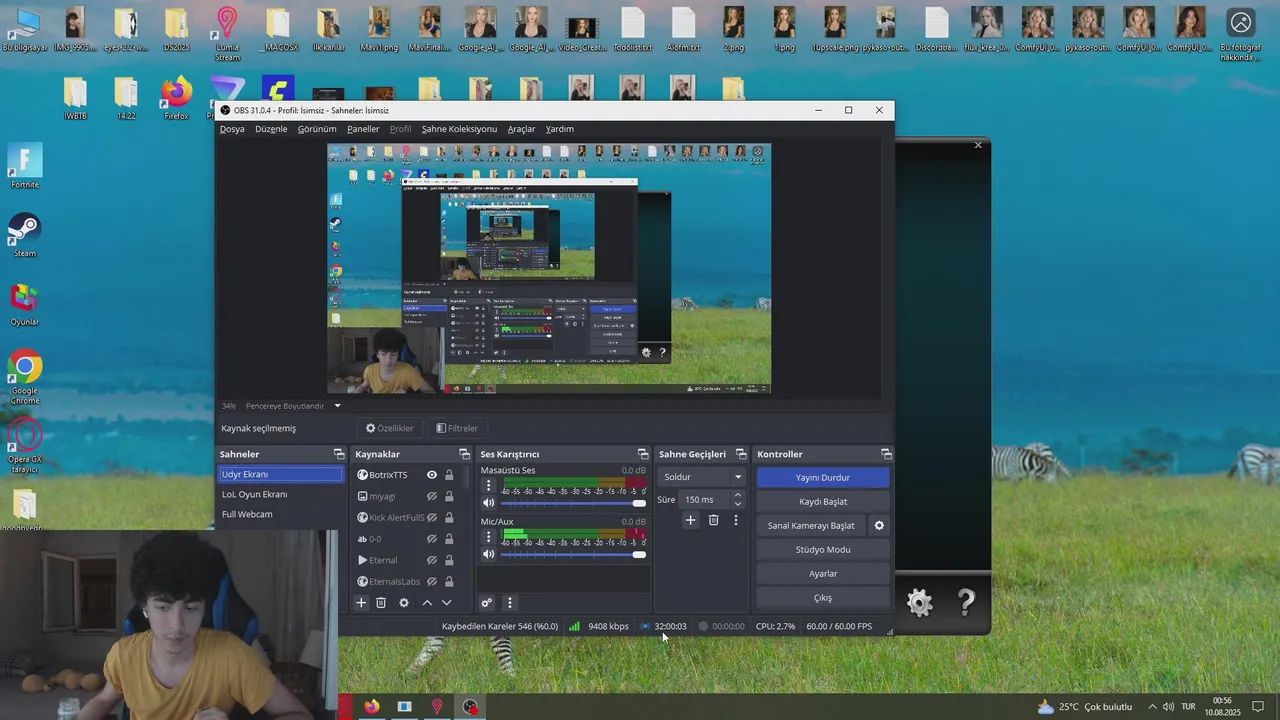Show the Eternal media source

pos(432,561)
